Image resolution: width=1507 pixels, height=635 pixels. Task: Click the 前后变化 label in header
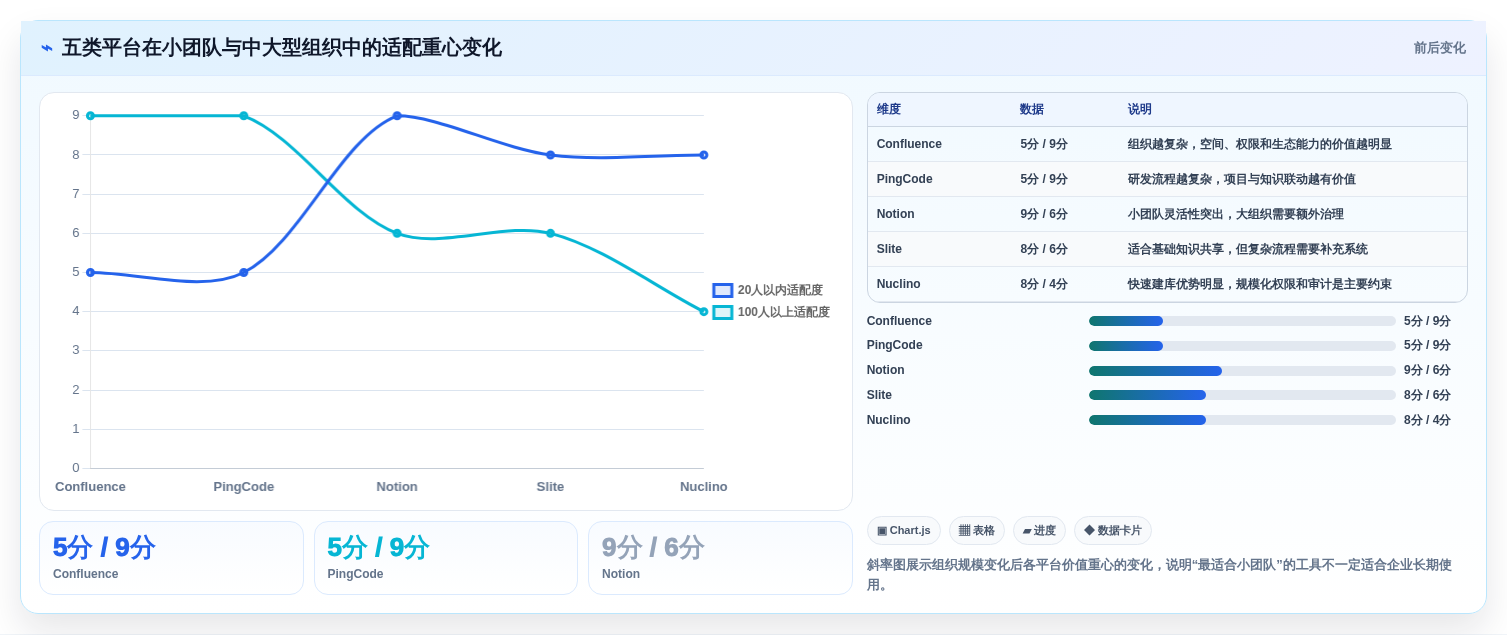click(1439, 48)
